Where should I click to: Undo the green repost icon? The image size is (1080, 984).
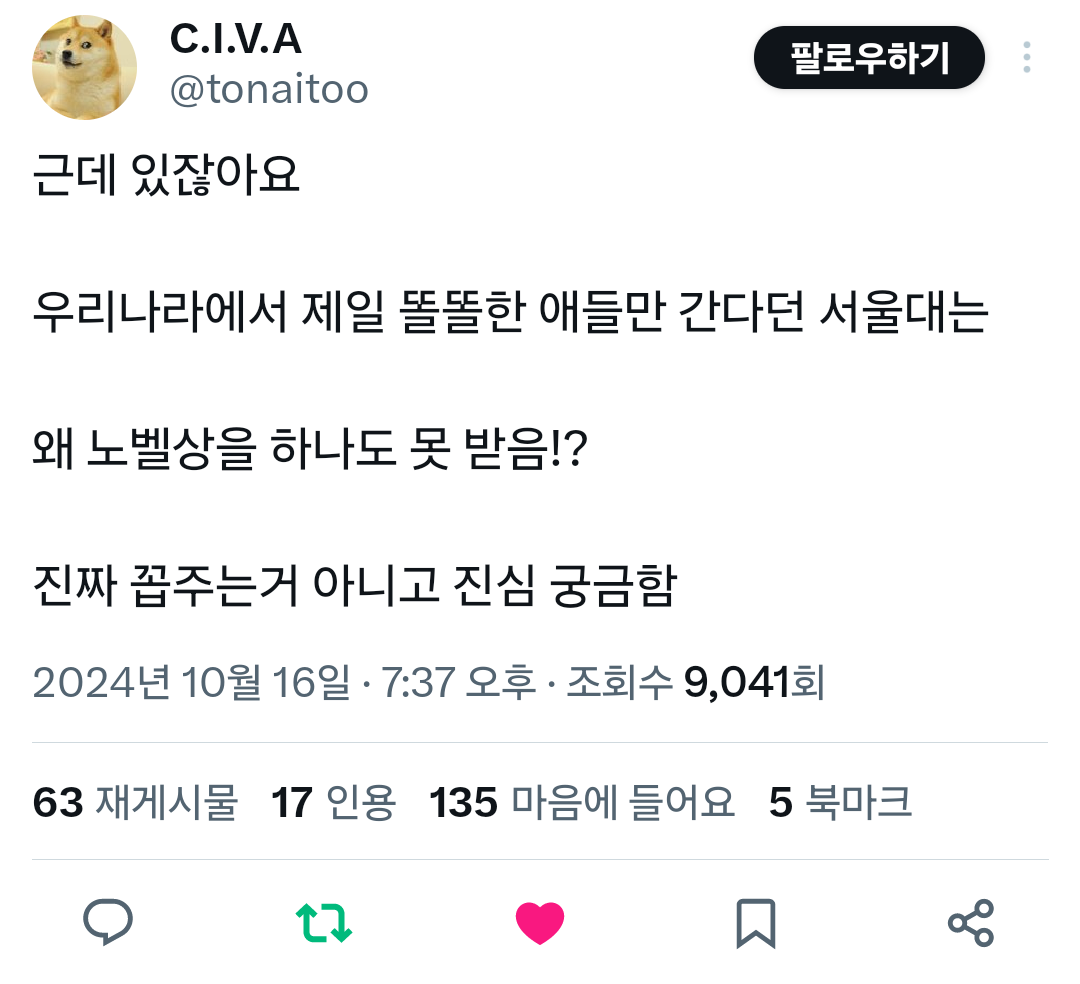click(324, 923)
